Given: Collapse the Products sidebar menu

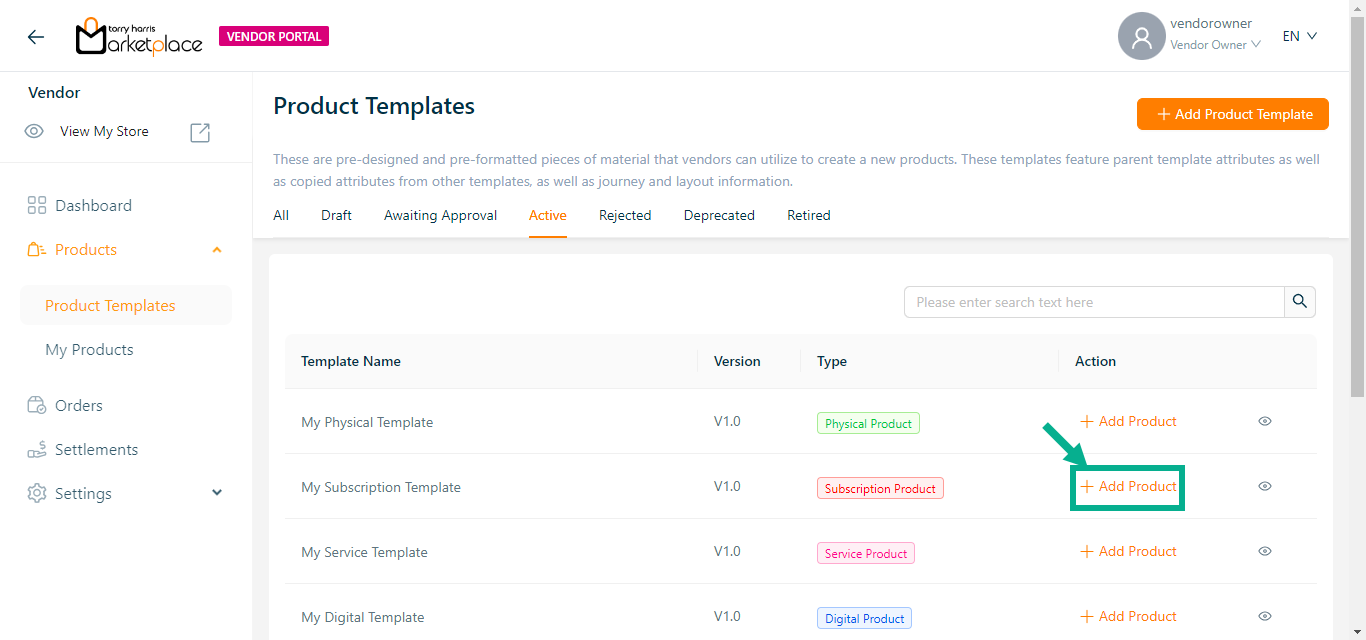Looking at the screenshot, I should pos(217,250).
